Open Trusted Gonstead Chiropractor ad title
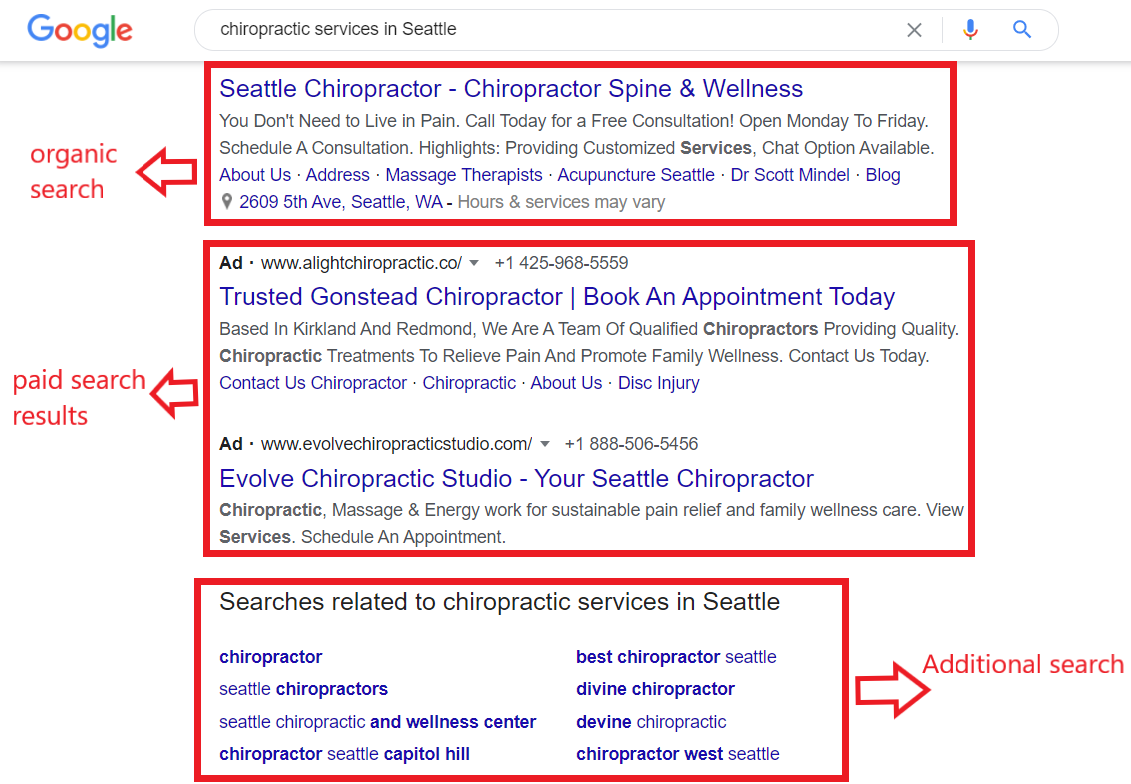The width and height of the screenshot is (1131, 784). coord(557,297)
